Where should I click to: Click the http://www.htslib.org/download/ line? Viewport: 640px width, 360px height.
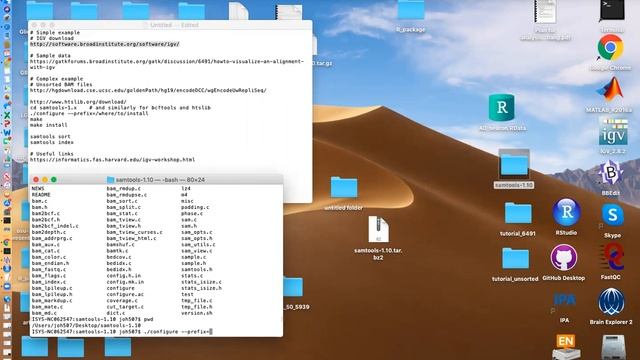click(x=78, y=102)
